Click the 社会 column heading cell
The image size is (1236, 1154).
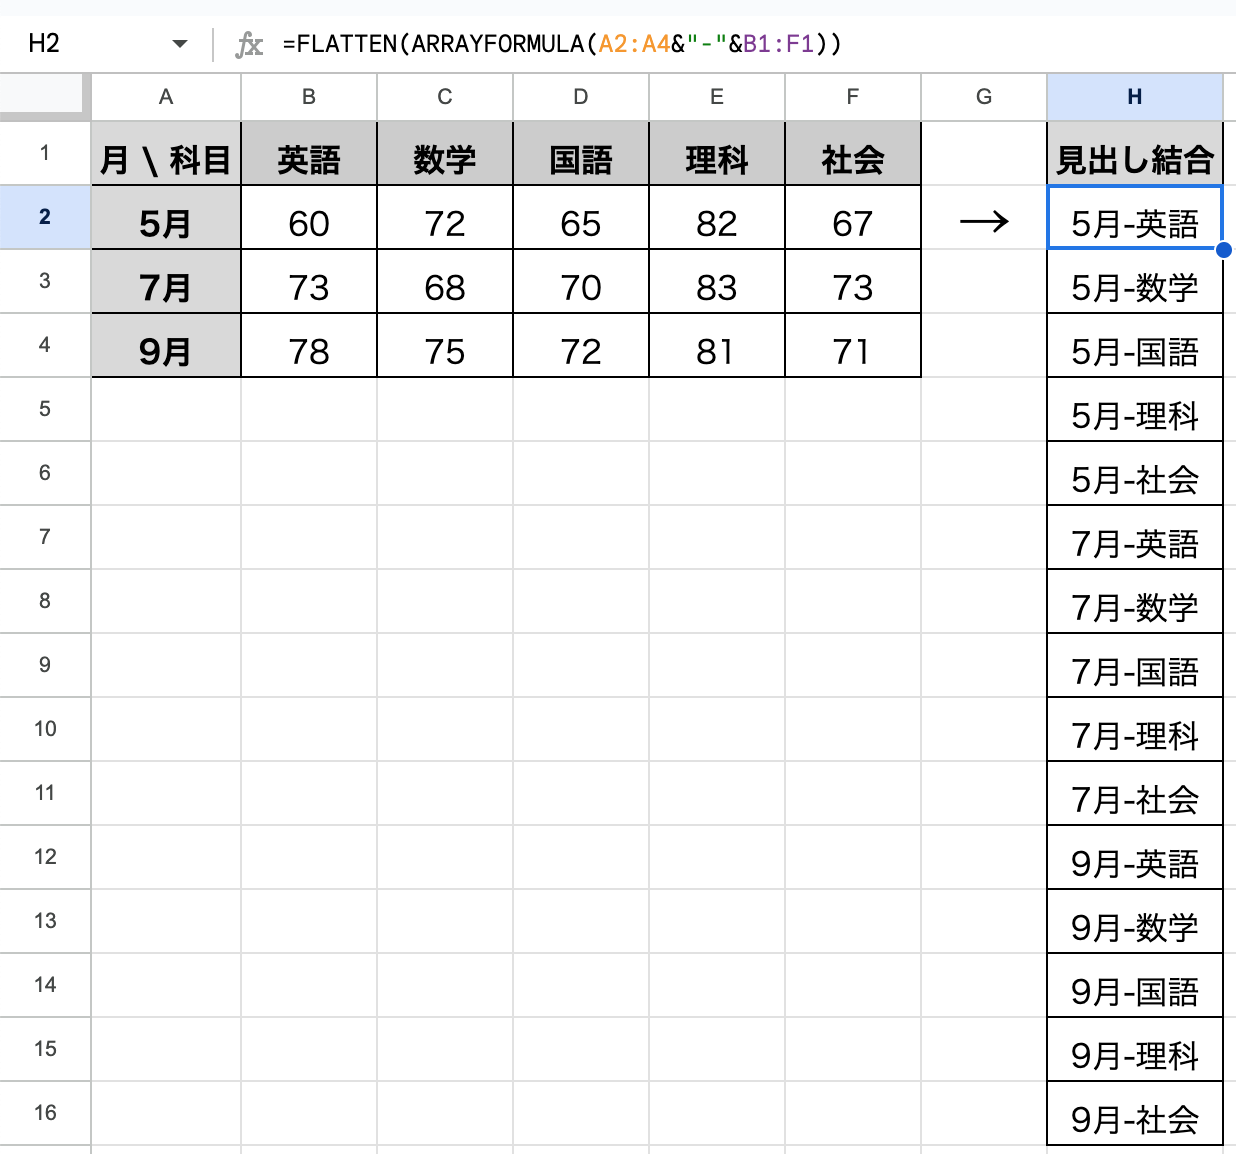tap(852, 155)
